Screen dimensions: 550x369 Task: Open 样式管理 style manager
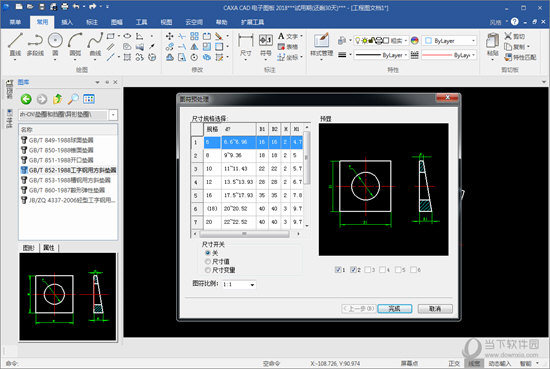click(321, 46)
